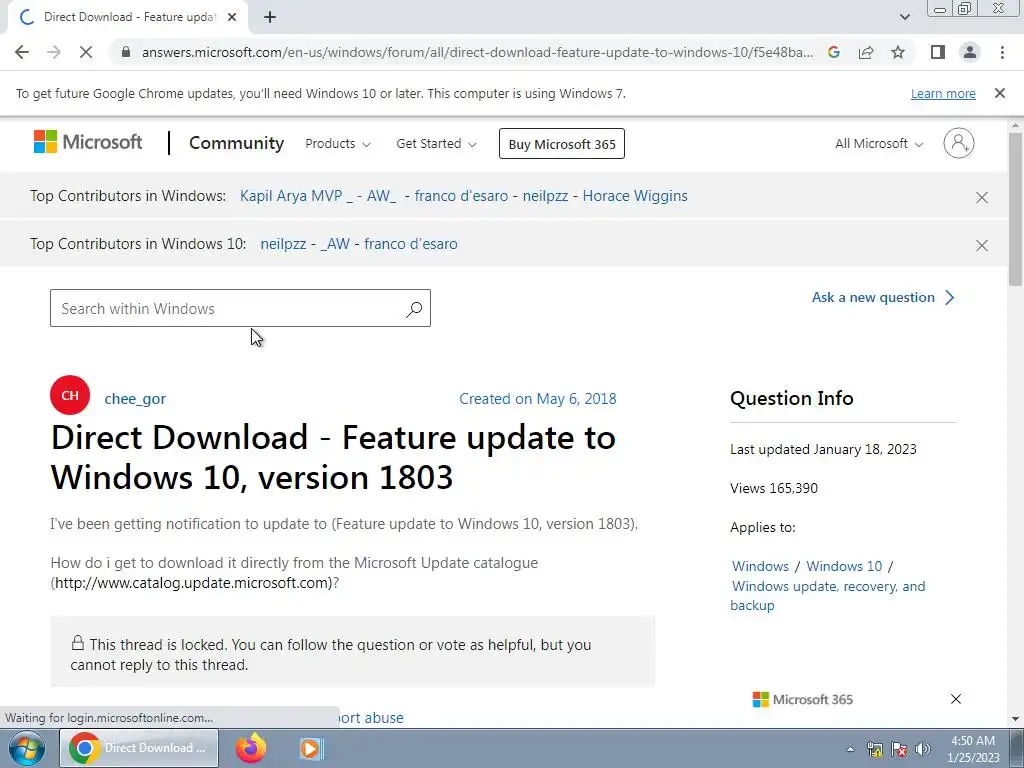1024x768 pixels.
Task: Close the Top Contributors in Windows banner
Action: [982, 197]
